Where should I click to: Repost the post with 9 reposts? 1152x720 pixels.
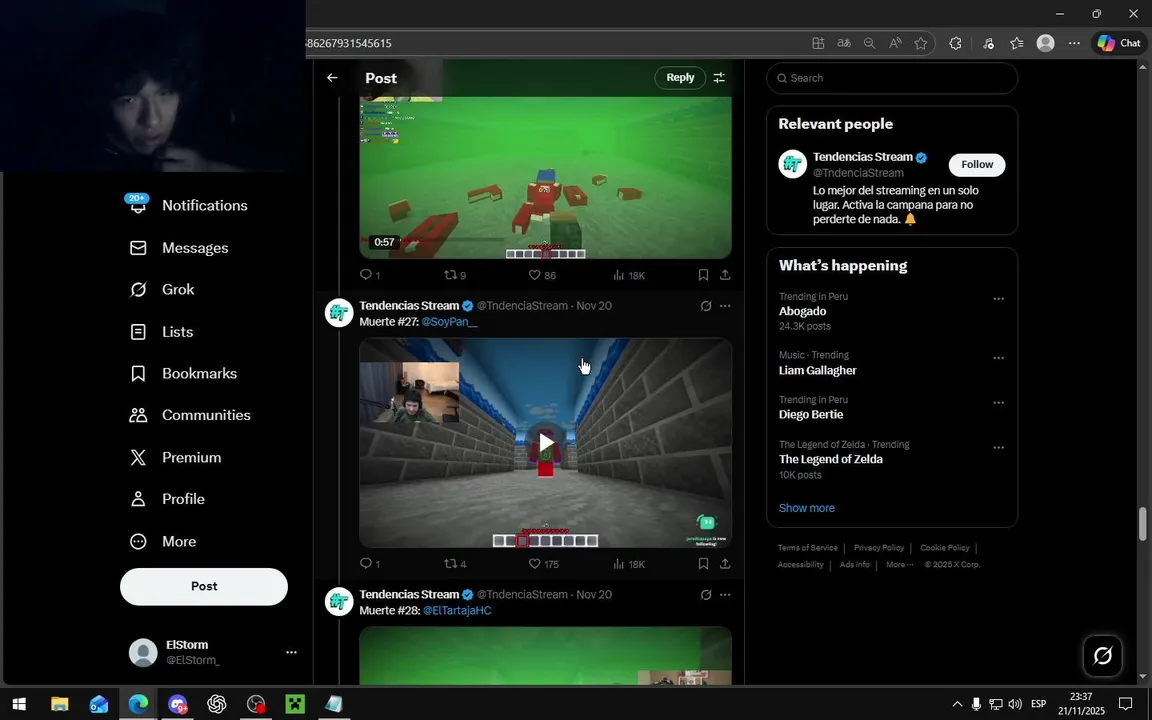tap(455, 275)
